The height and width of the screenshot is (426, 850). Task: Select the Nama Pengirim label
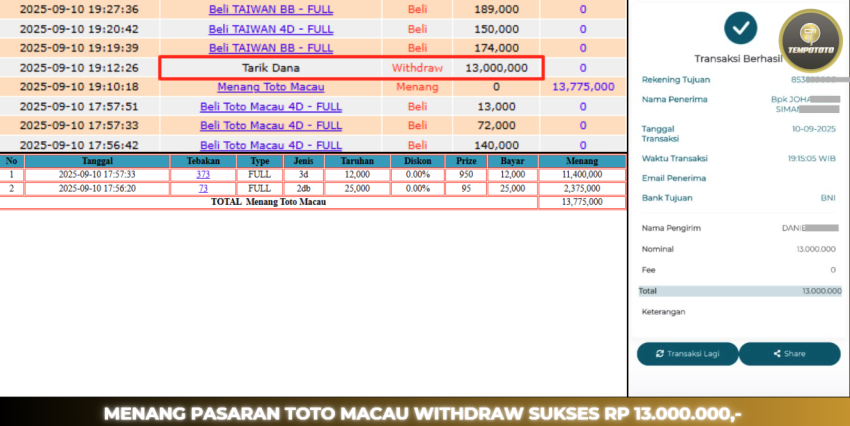[x=671, y=228]
